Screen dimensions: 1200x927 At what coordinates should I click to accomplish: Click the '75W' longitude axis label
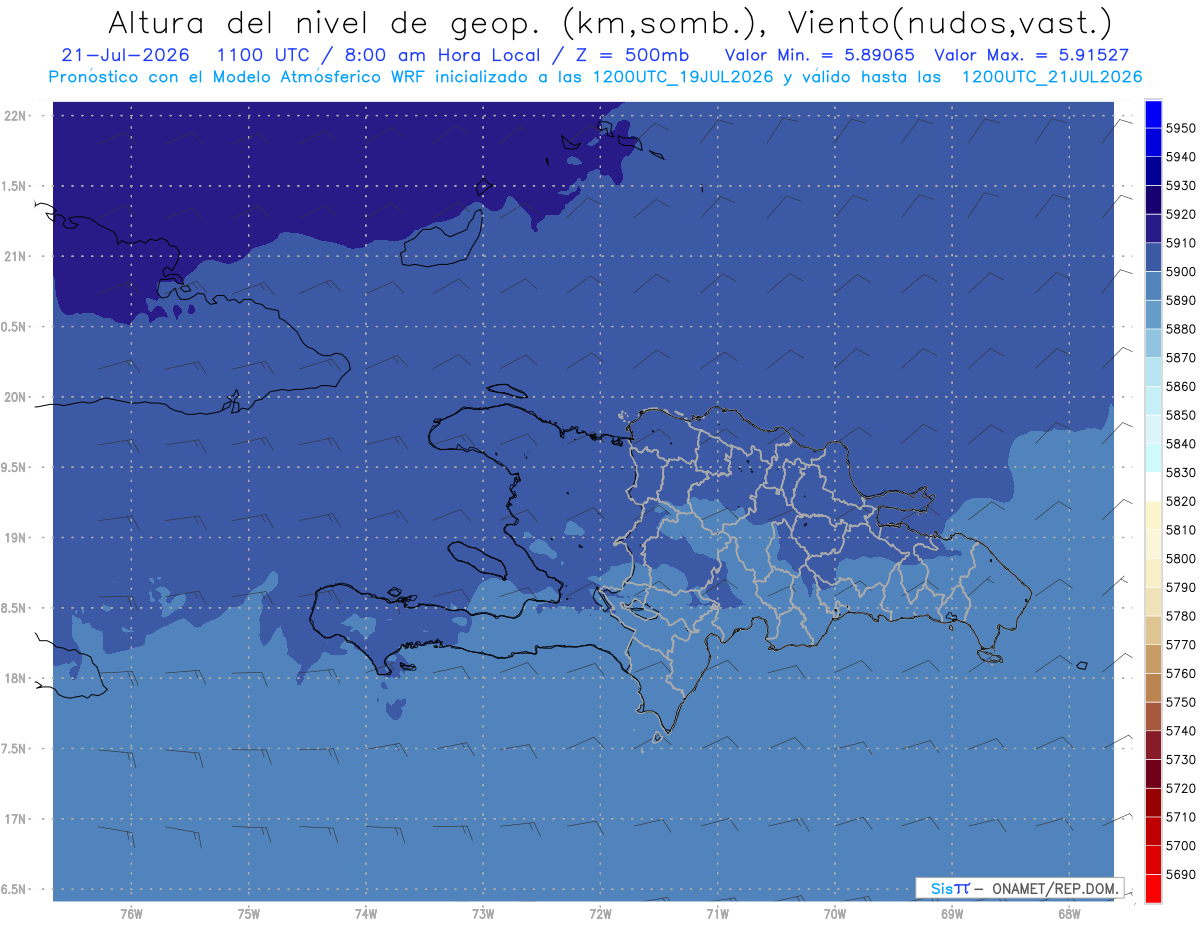249,913
